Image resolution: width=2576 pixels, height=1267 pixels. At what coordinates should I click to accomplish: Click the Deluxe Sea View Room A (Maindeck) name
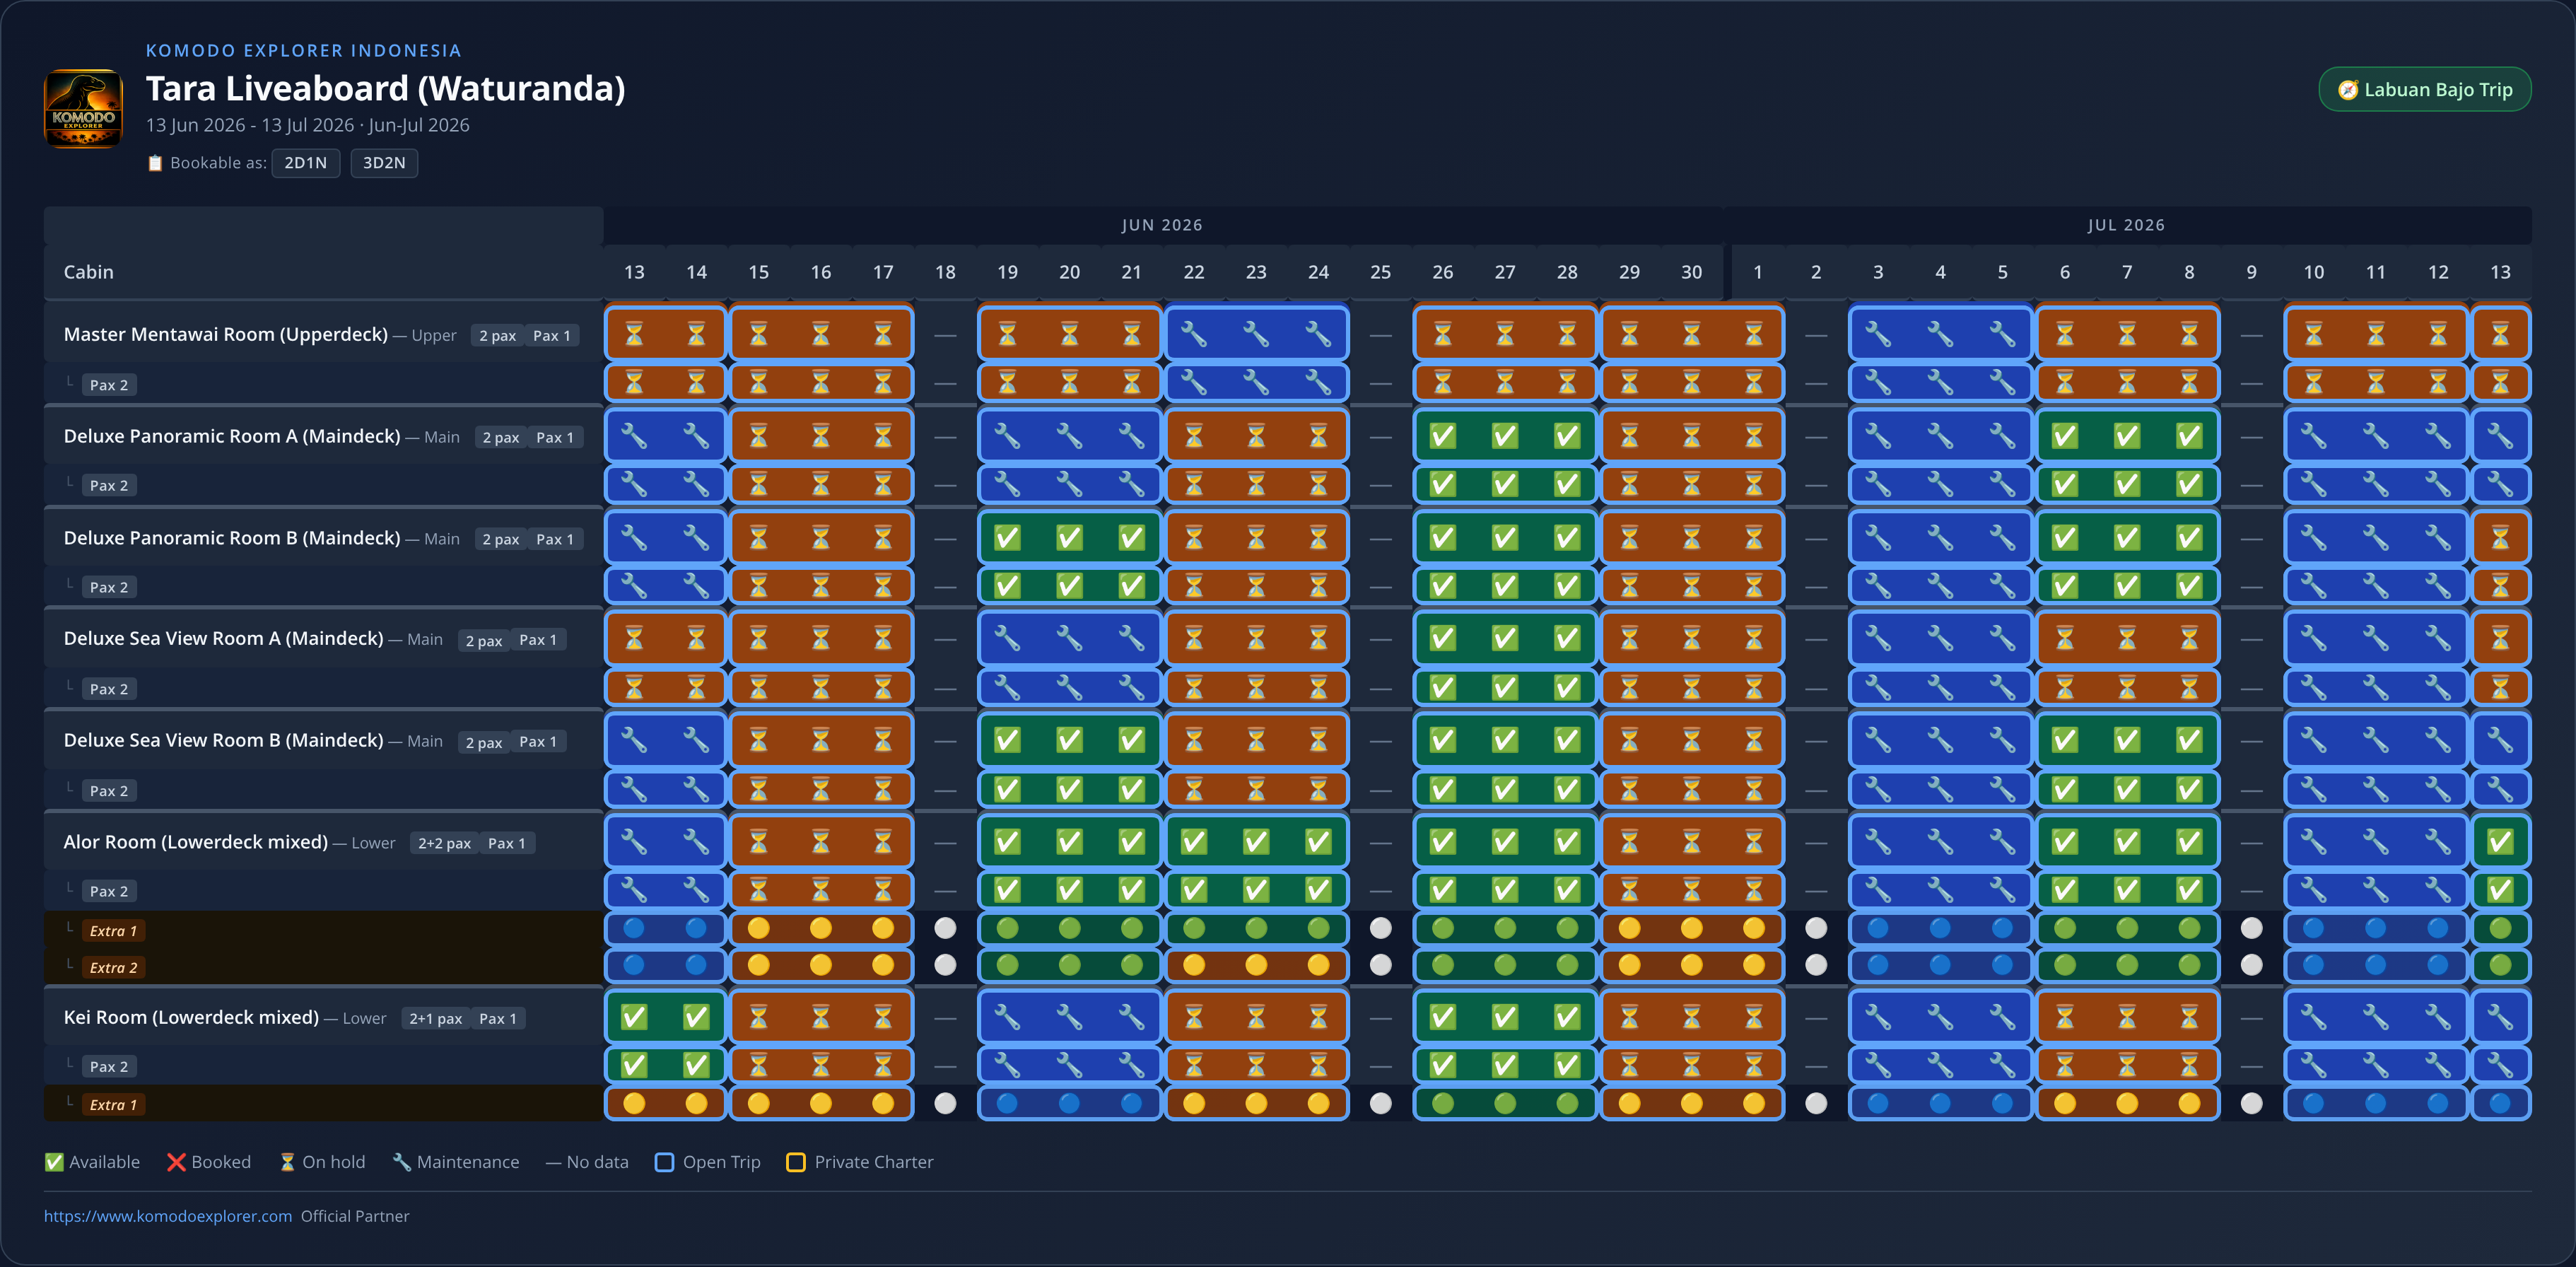point(224,638)
